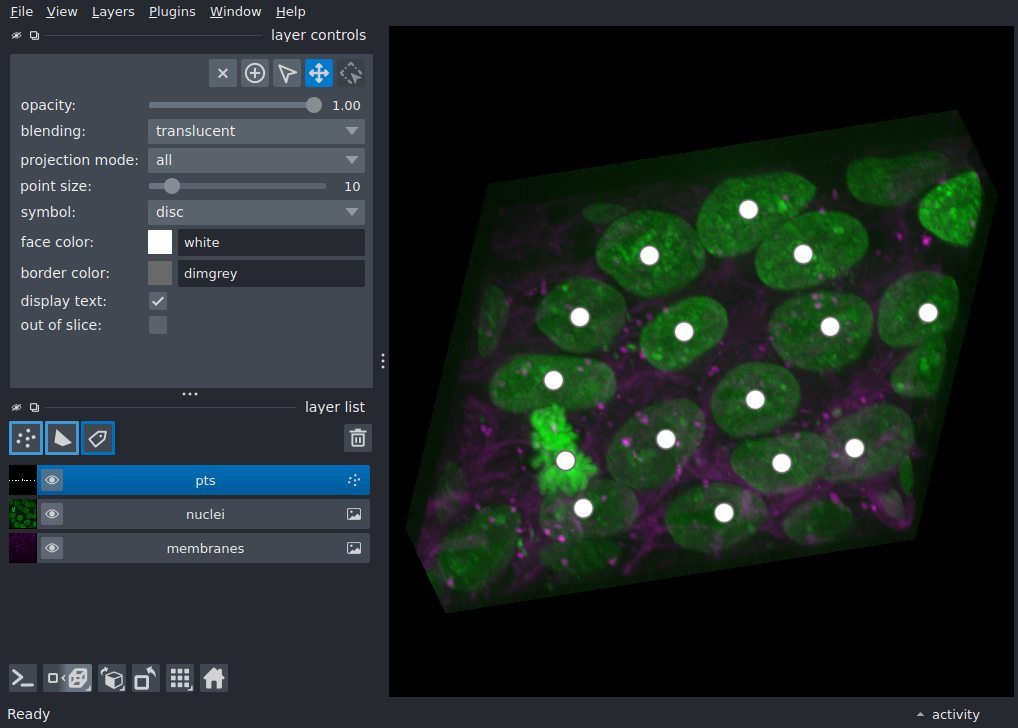Screen dimensions: 1018x728
Task: Click the face color text field
Action: point(271,242)
